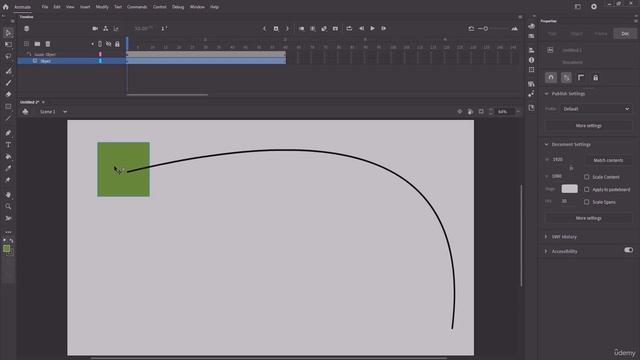Image resolution: width=640 pixels, height=360 pixels.
Task: Open the Info panel icon
Action: (x=531, y=60)
